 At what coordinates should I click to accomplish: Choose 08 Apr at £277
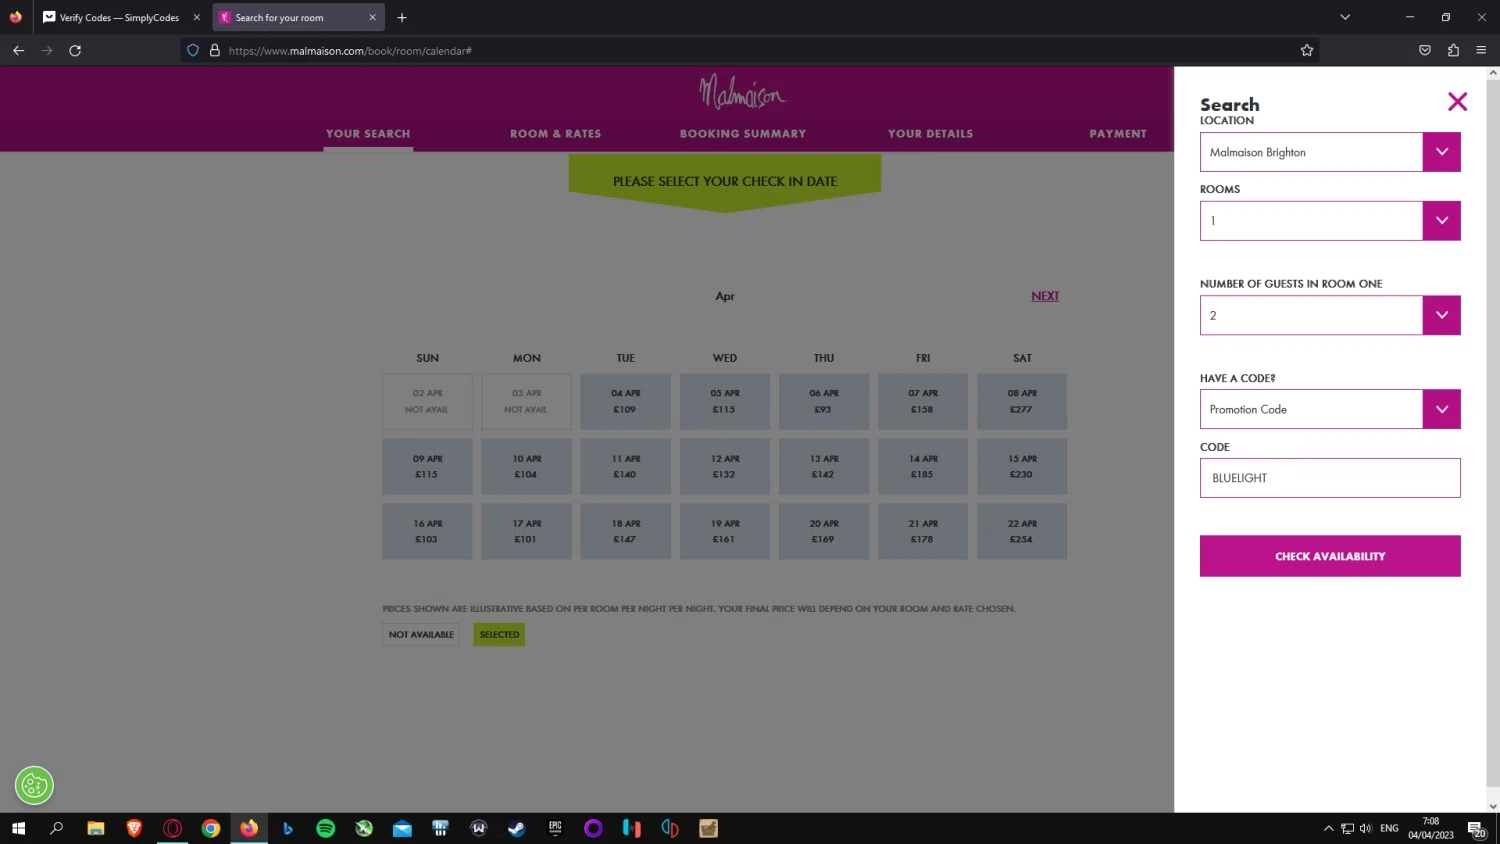(x=1022, y=401)
